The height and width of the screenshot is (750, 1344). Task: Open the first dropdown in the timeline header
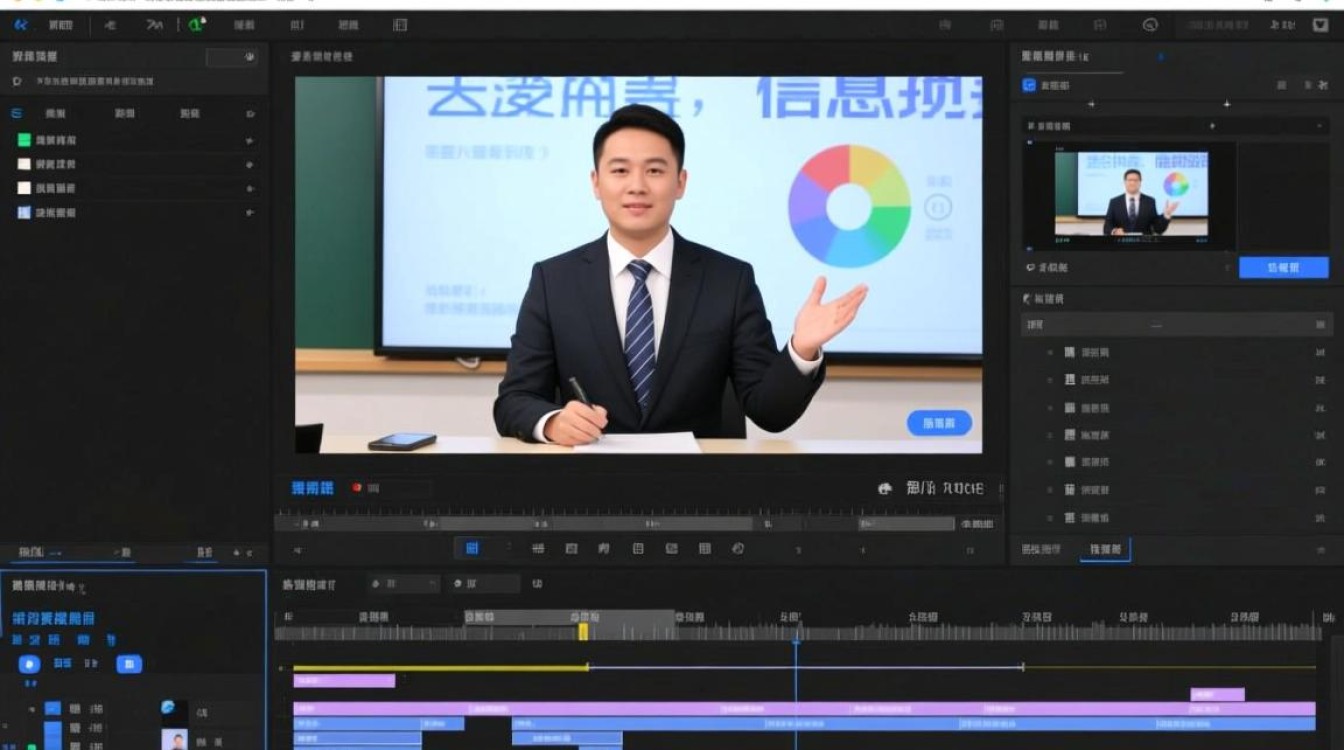[x=403, y=584]
